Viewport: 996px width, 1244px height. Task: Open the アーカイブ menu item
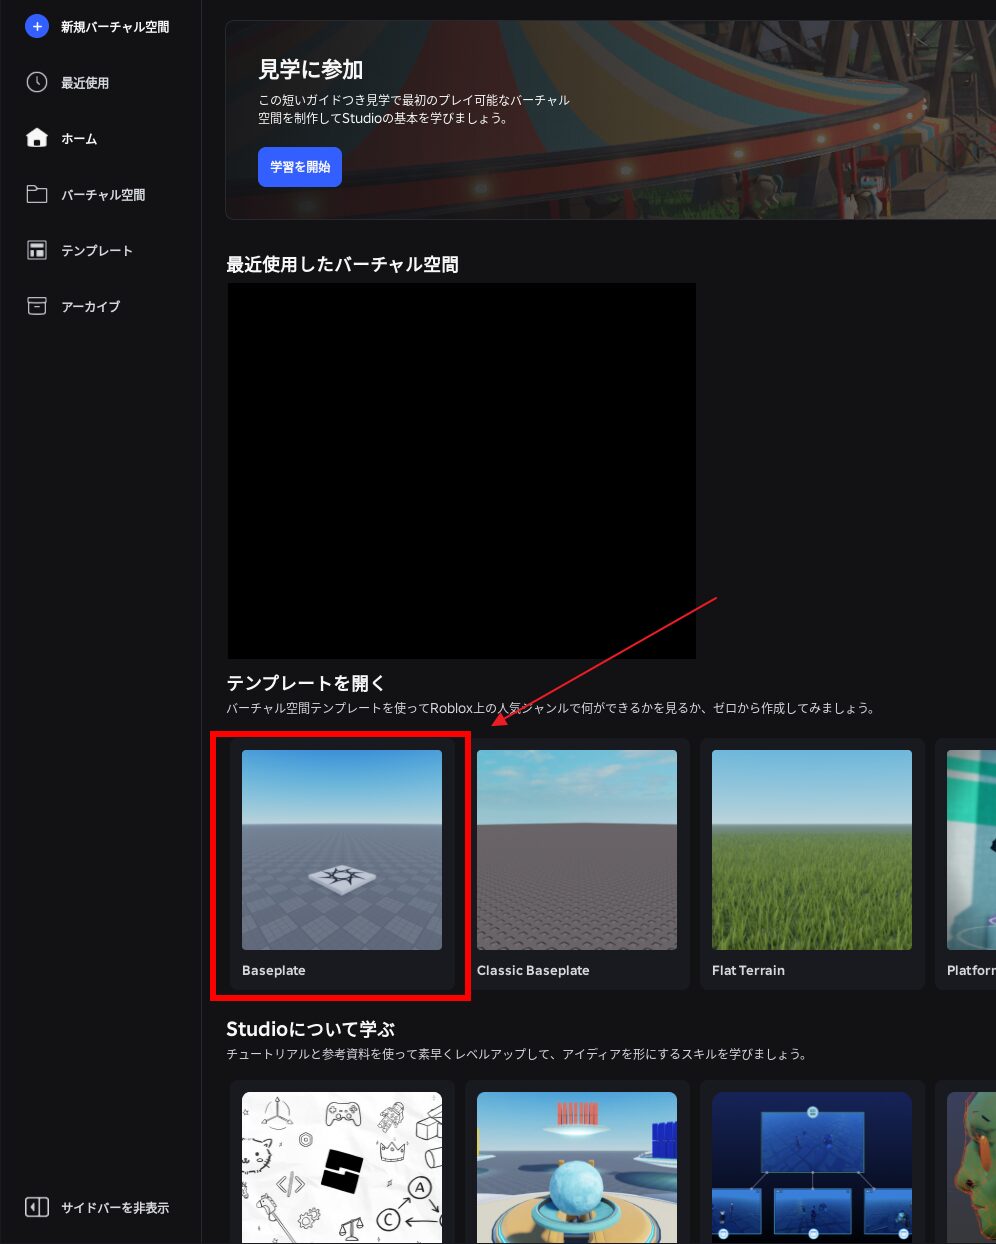coord(90,307)
